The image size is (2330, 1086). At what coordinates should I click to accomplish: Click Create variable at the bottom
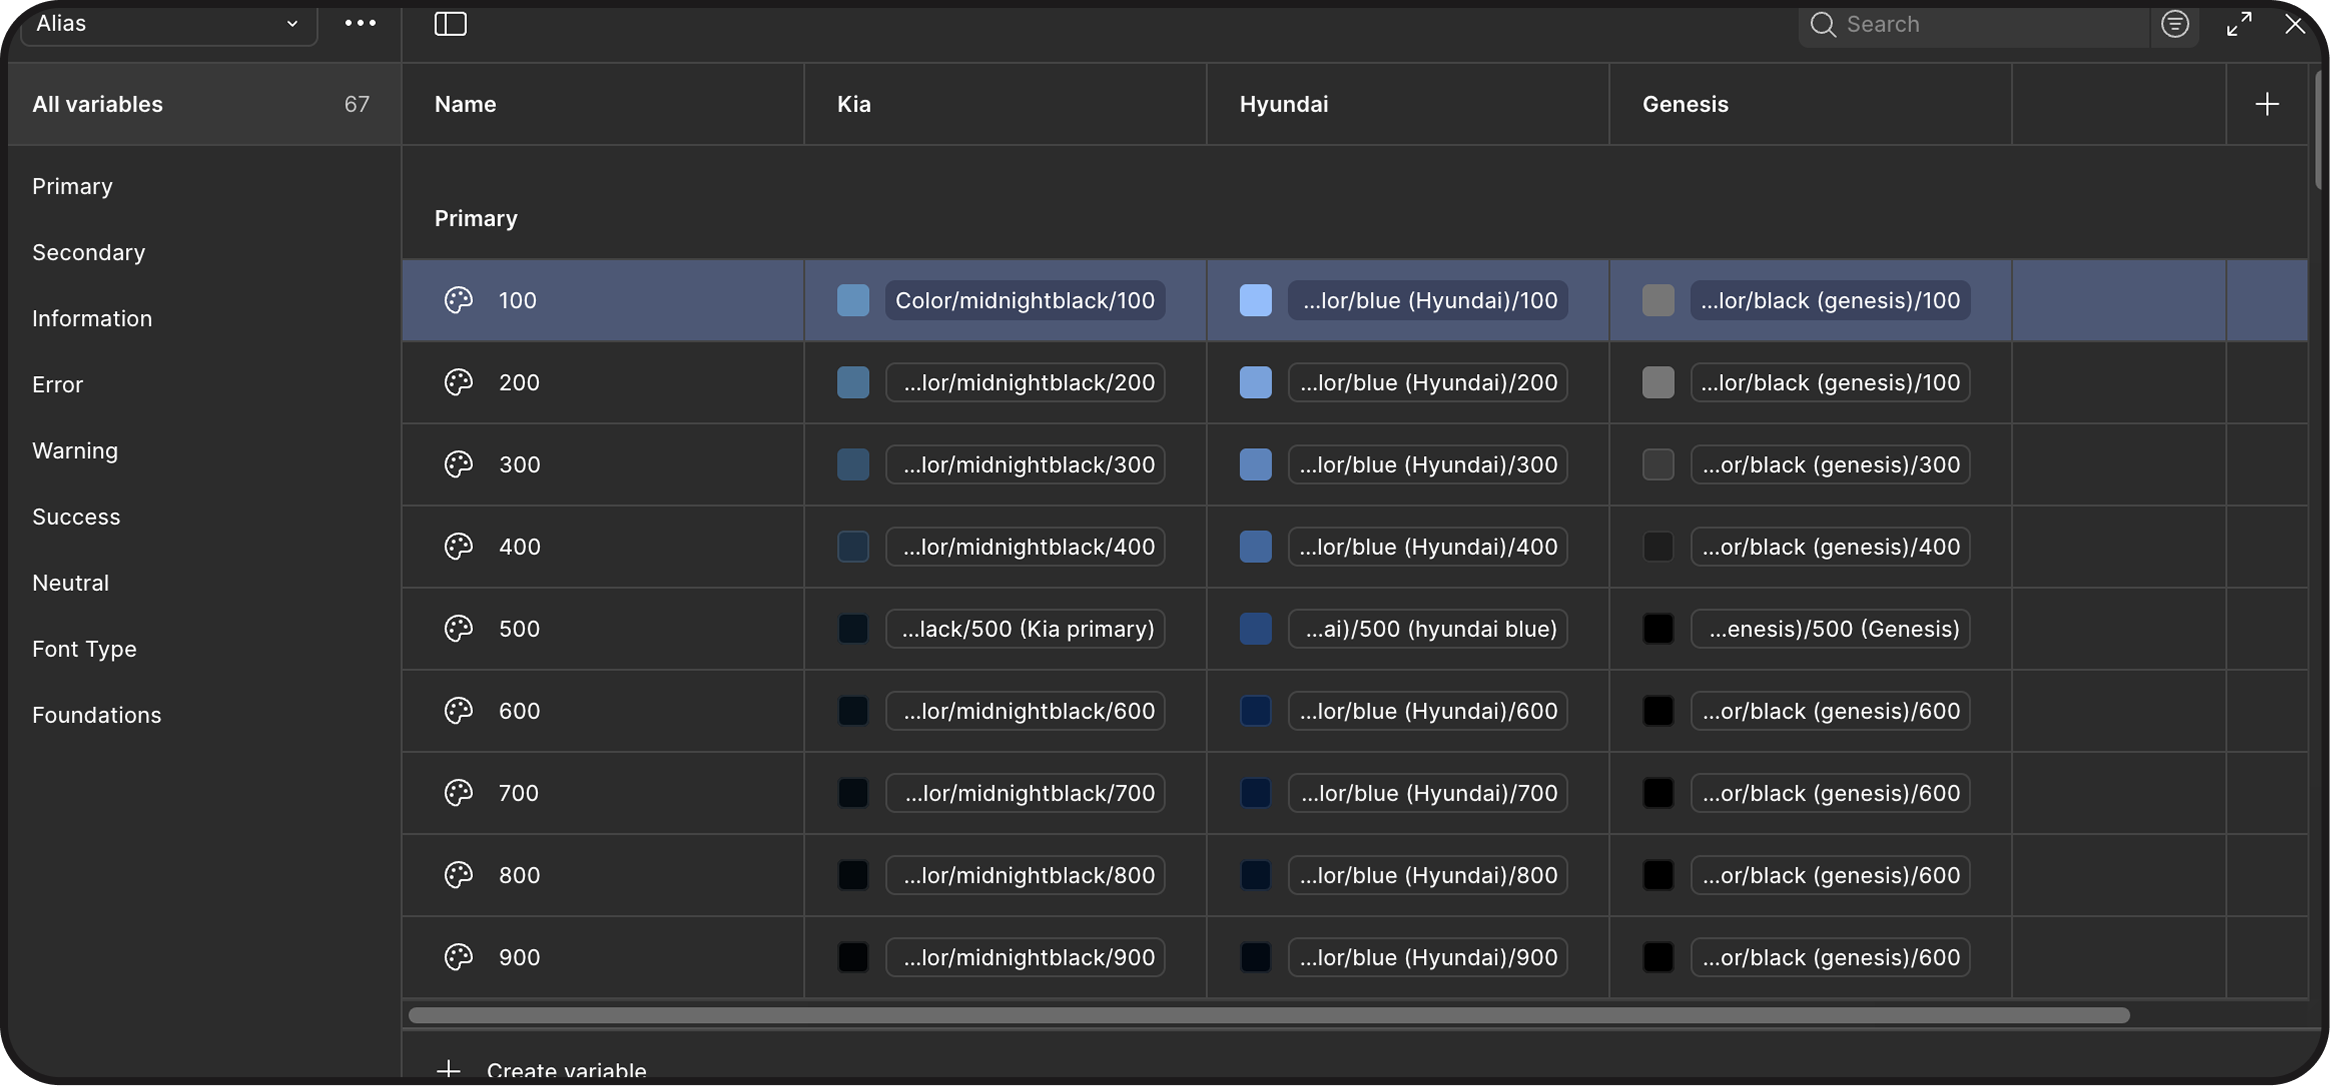point(541,1069)
